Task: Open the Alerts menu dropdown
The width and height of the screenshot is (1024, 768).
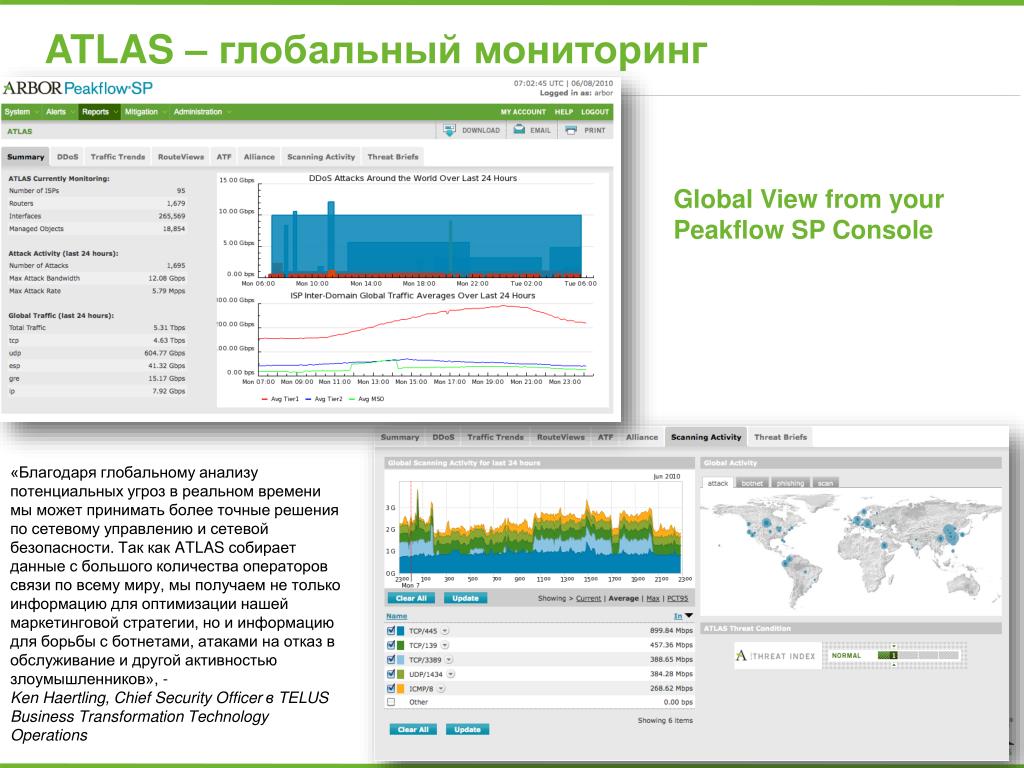Action: tap(59, 112)
